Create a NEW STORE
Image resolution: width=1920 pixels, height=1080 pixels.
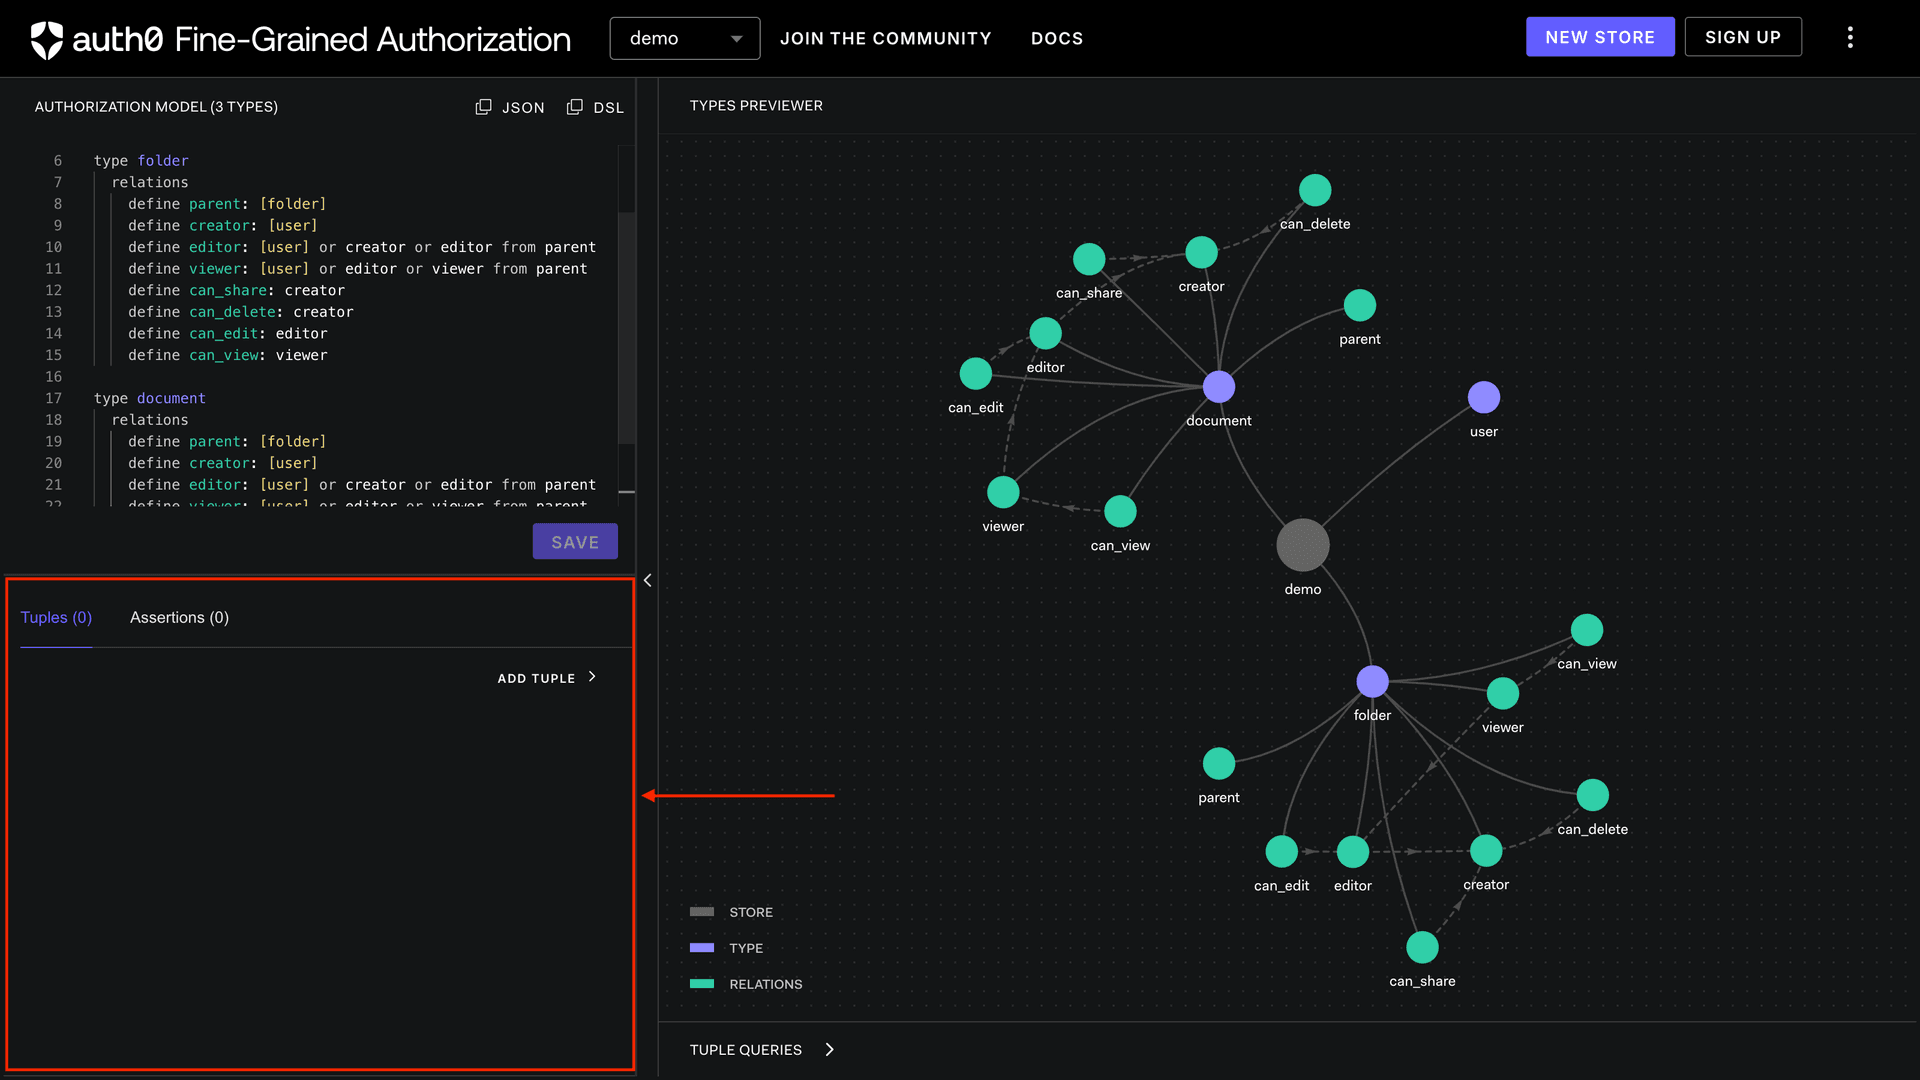[1600, 36]
